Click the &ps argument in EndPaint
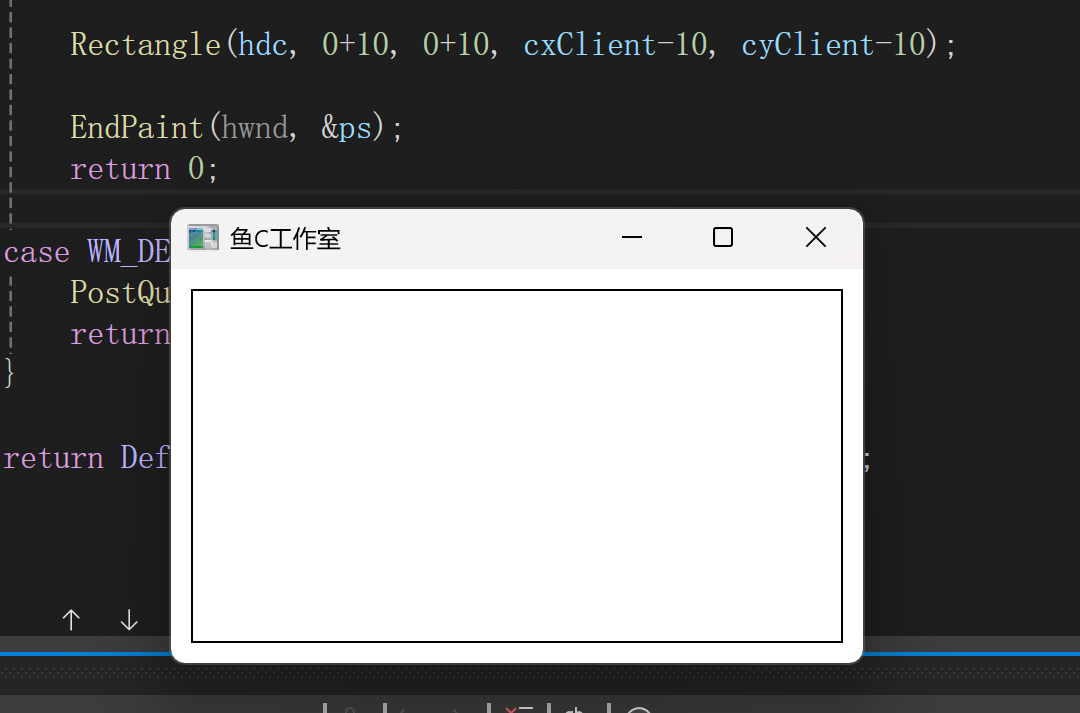This screenshot has height=713, width=1080. [x=346, y=128]
